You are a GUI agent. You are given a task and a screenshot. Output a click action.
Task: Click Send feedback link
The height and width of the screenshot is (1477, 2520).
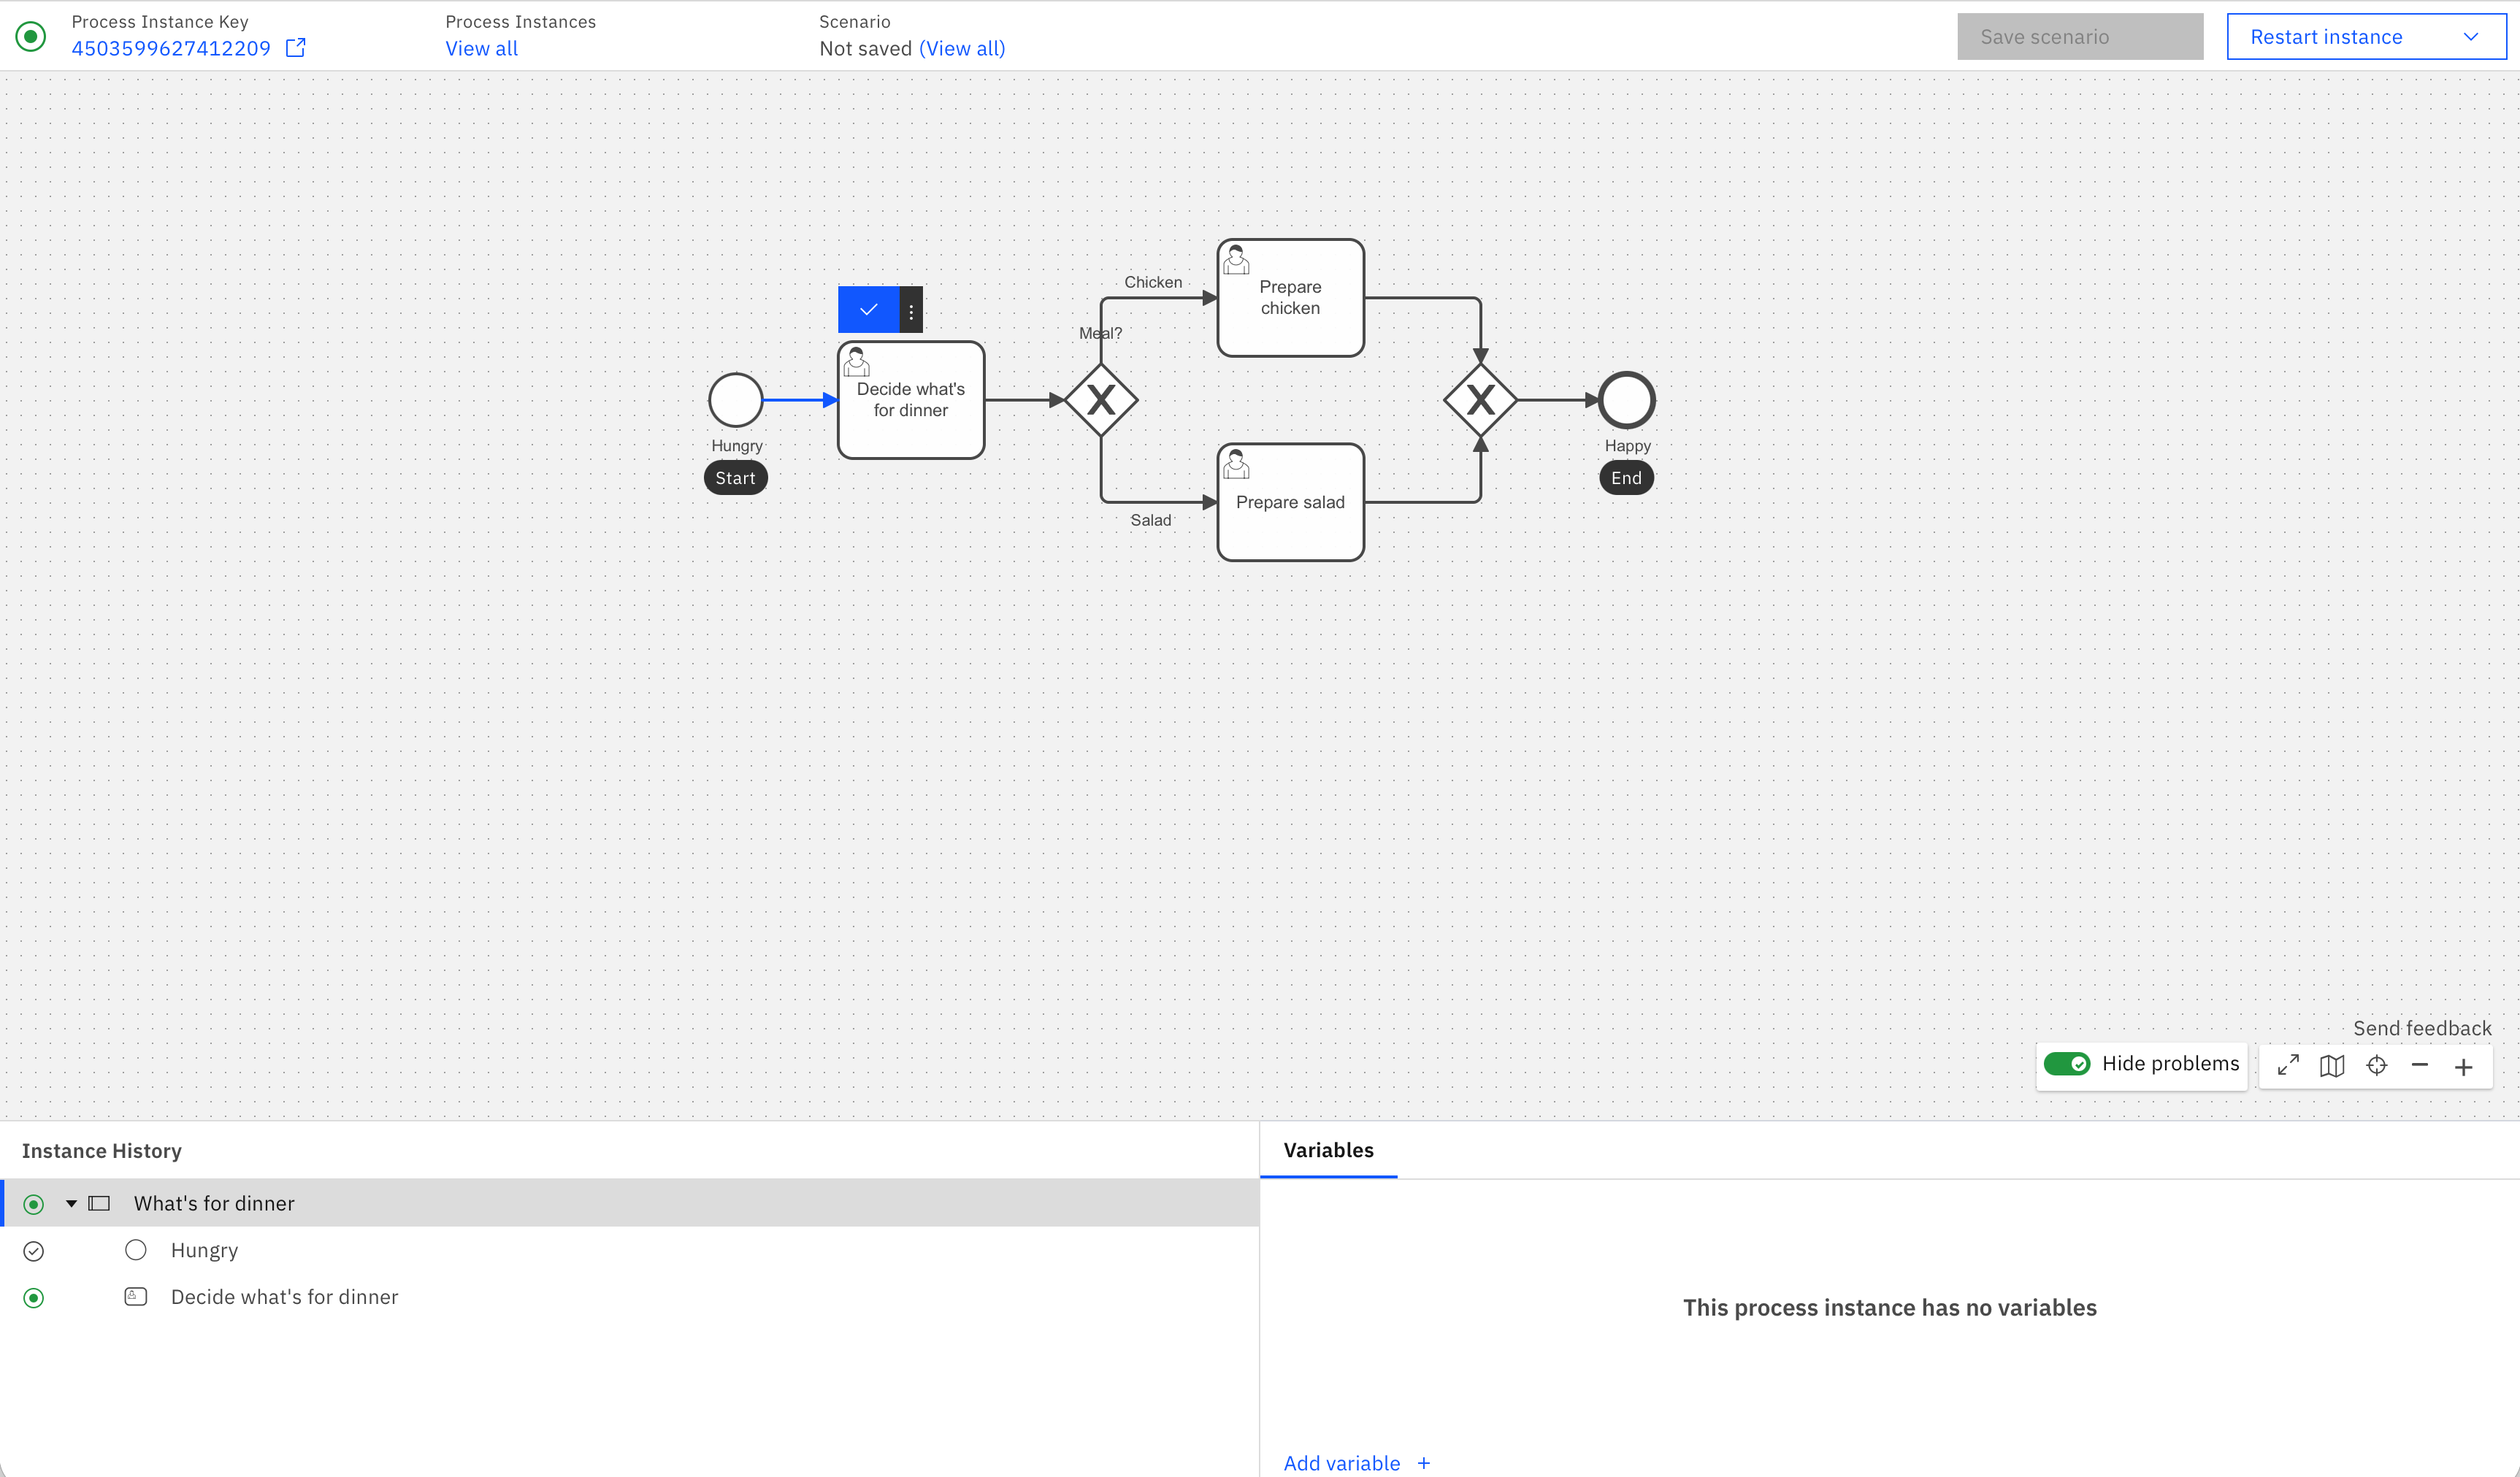click(x=2422, y=1028)
